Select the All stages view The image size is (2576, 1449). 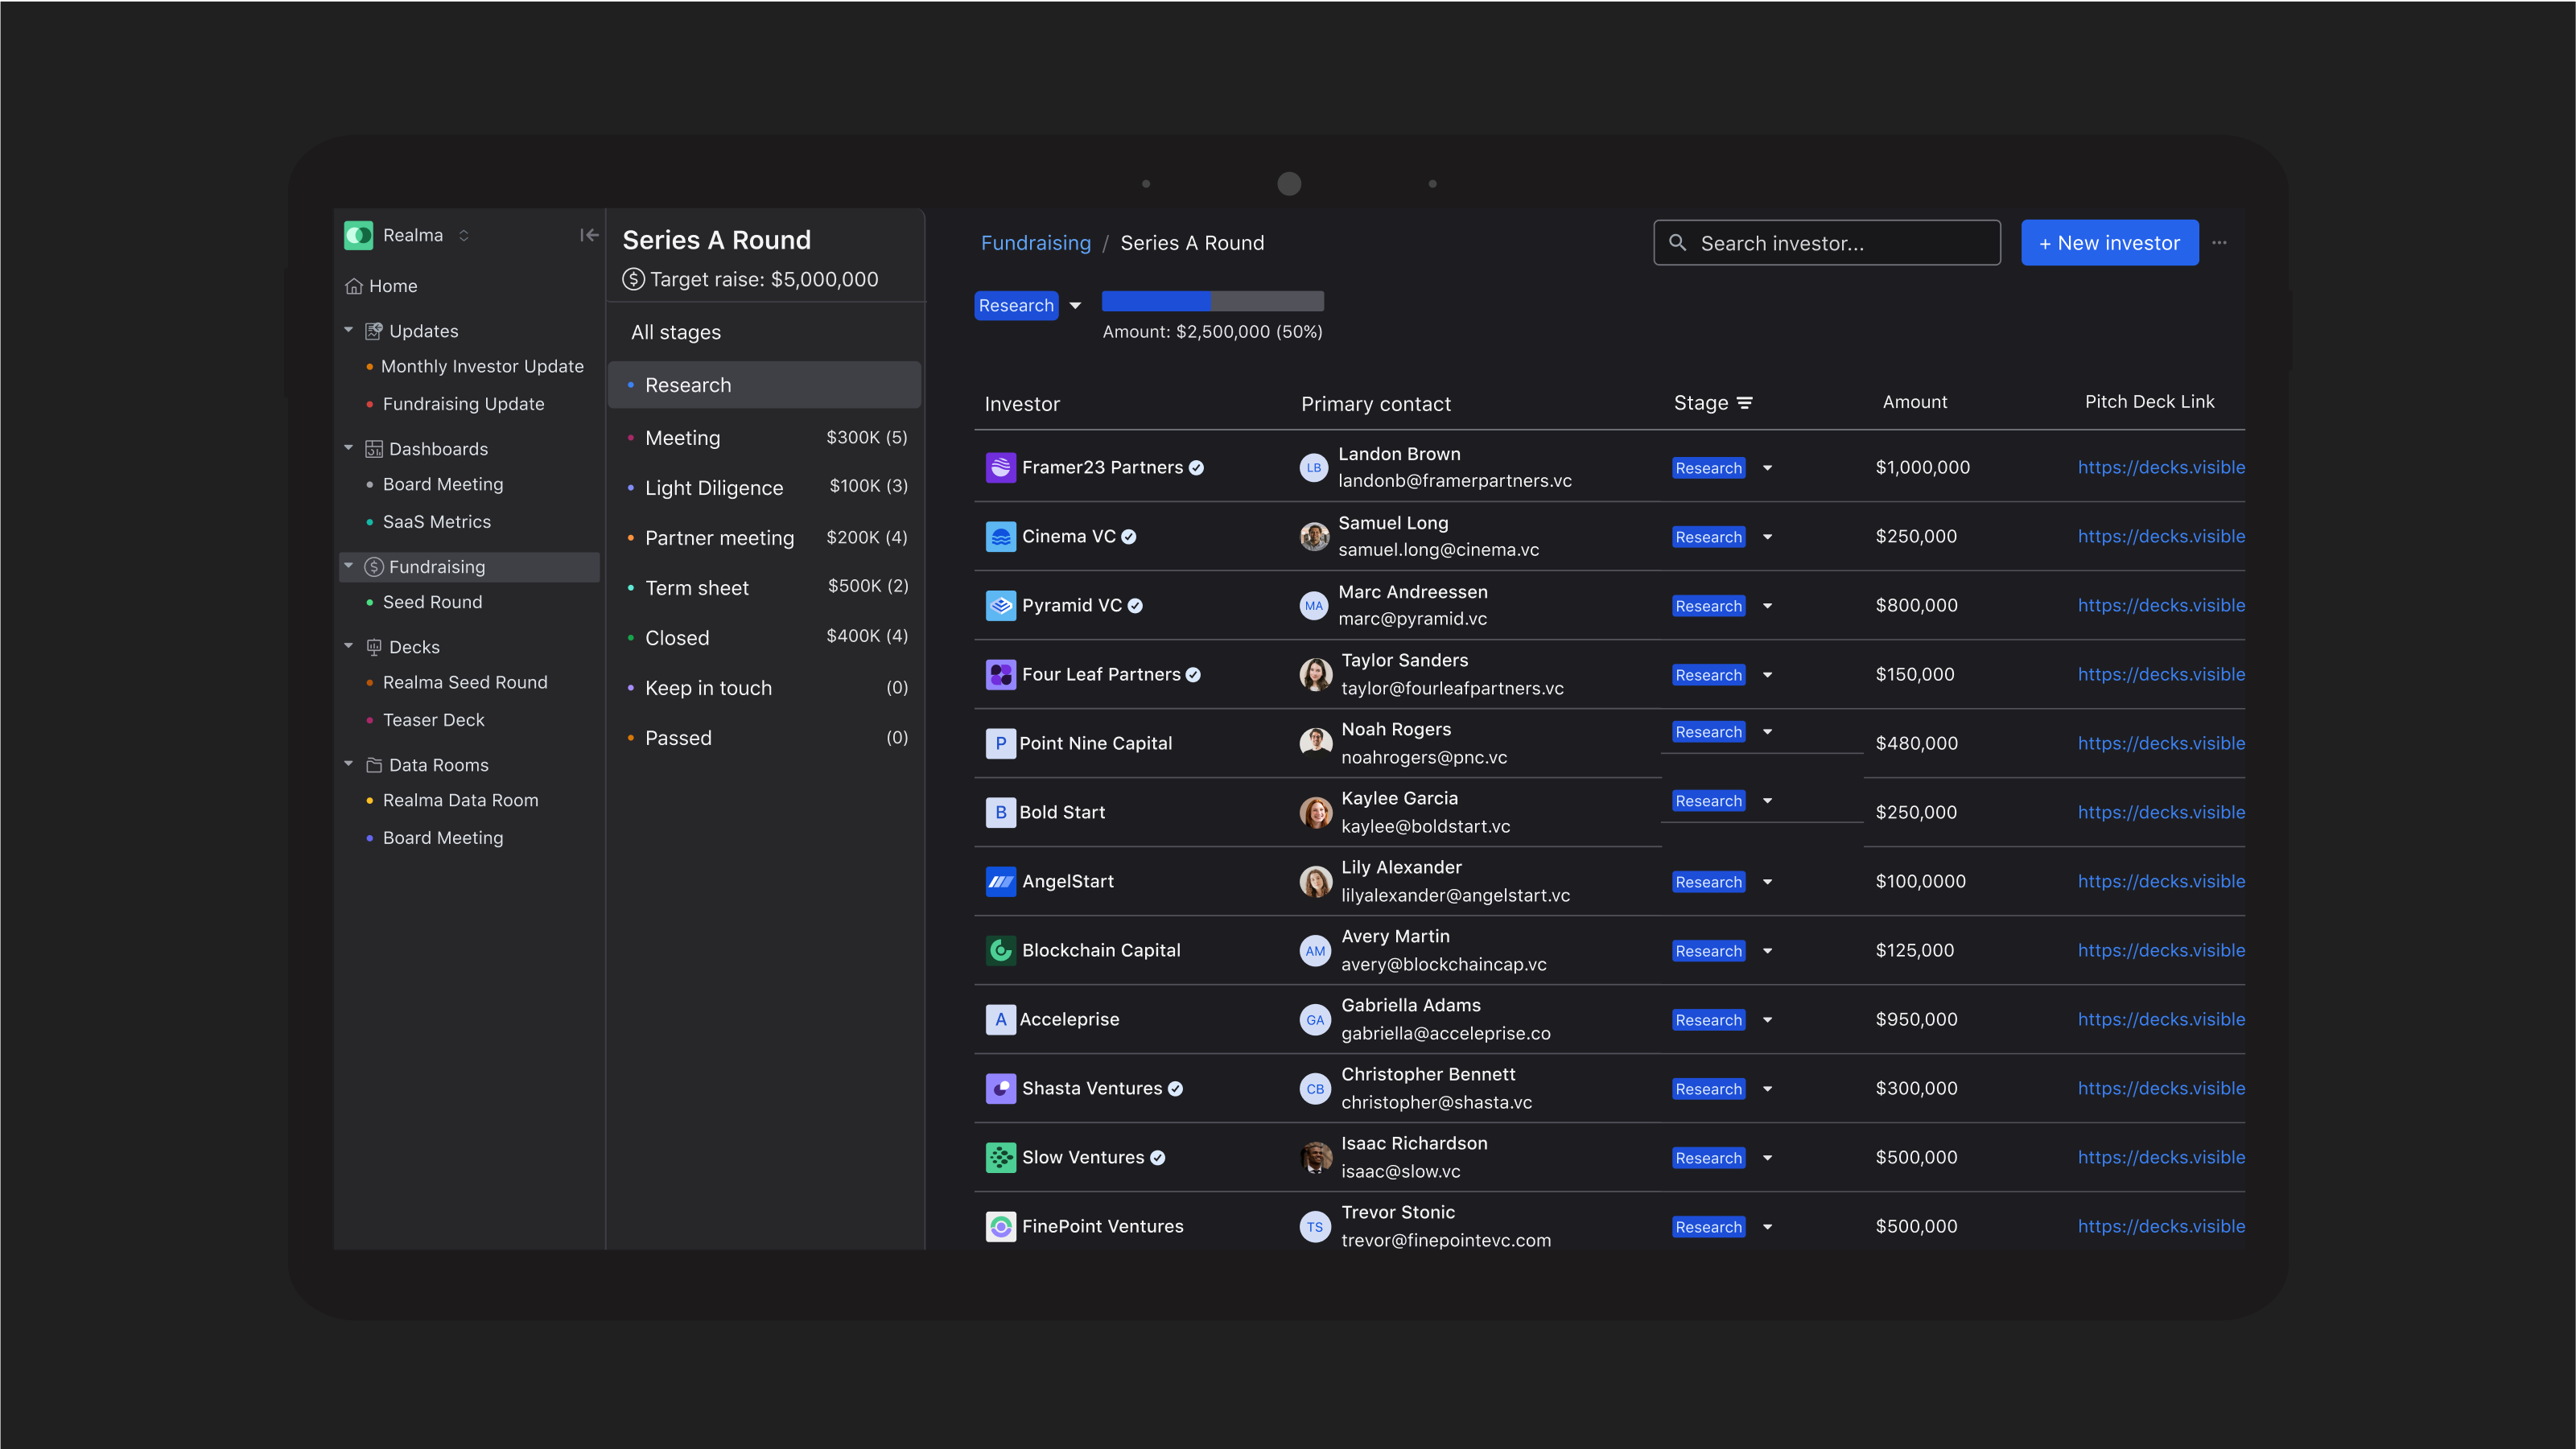click(x=675, y=332)
